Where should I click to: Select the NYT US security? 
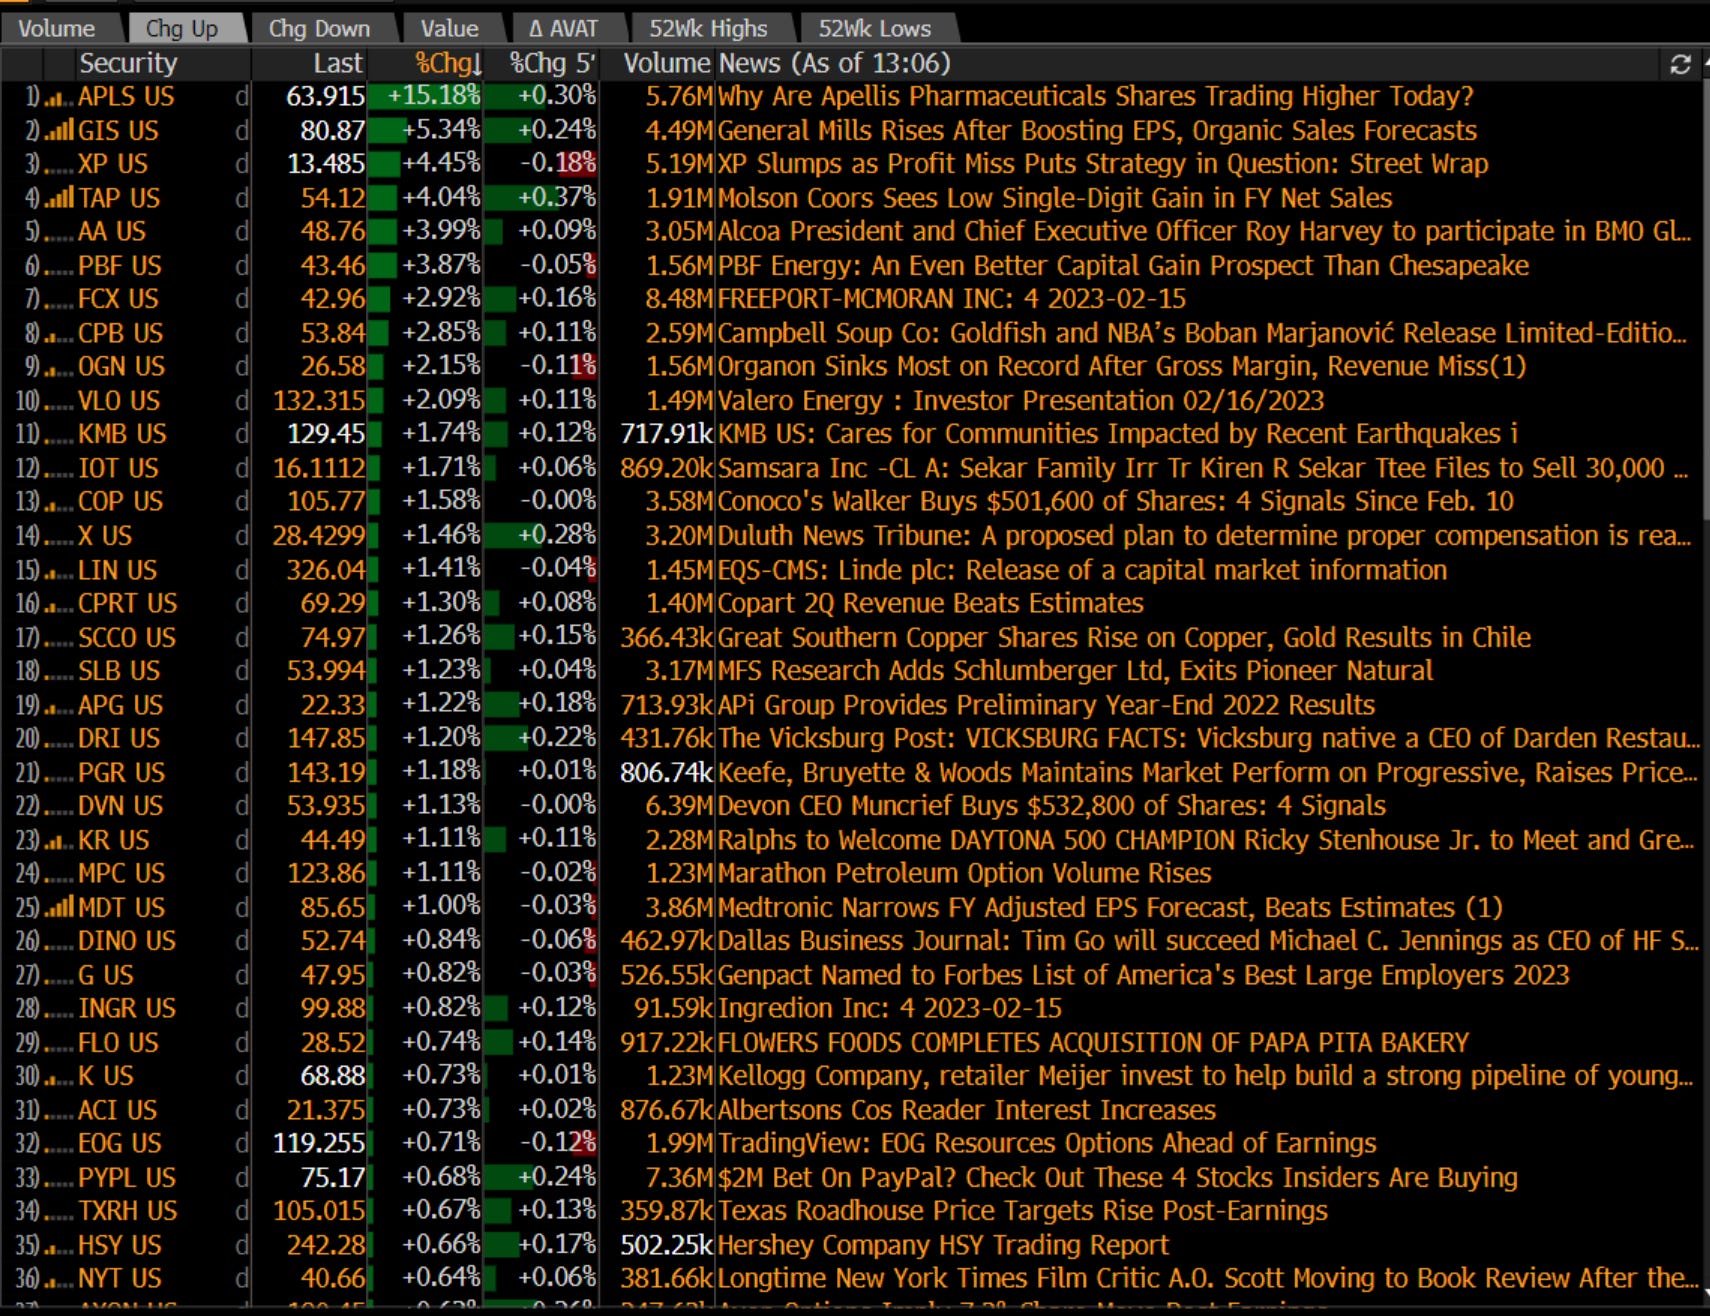click(x=119, y=1279)
